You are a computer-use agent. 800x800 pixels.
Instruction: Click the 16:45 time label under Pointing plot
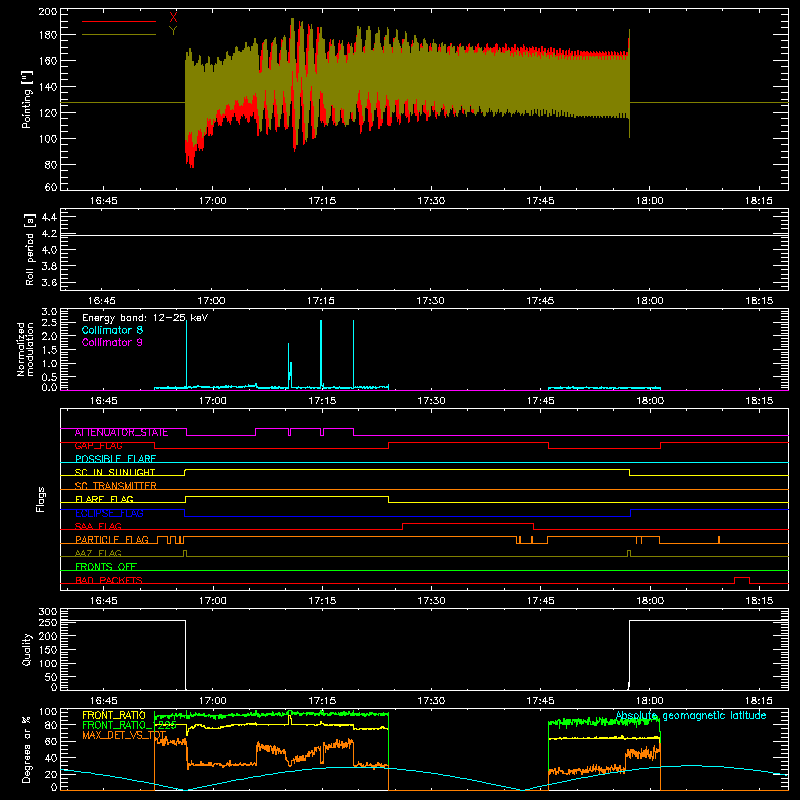coord(104,201)
